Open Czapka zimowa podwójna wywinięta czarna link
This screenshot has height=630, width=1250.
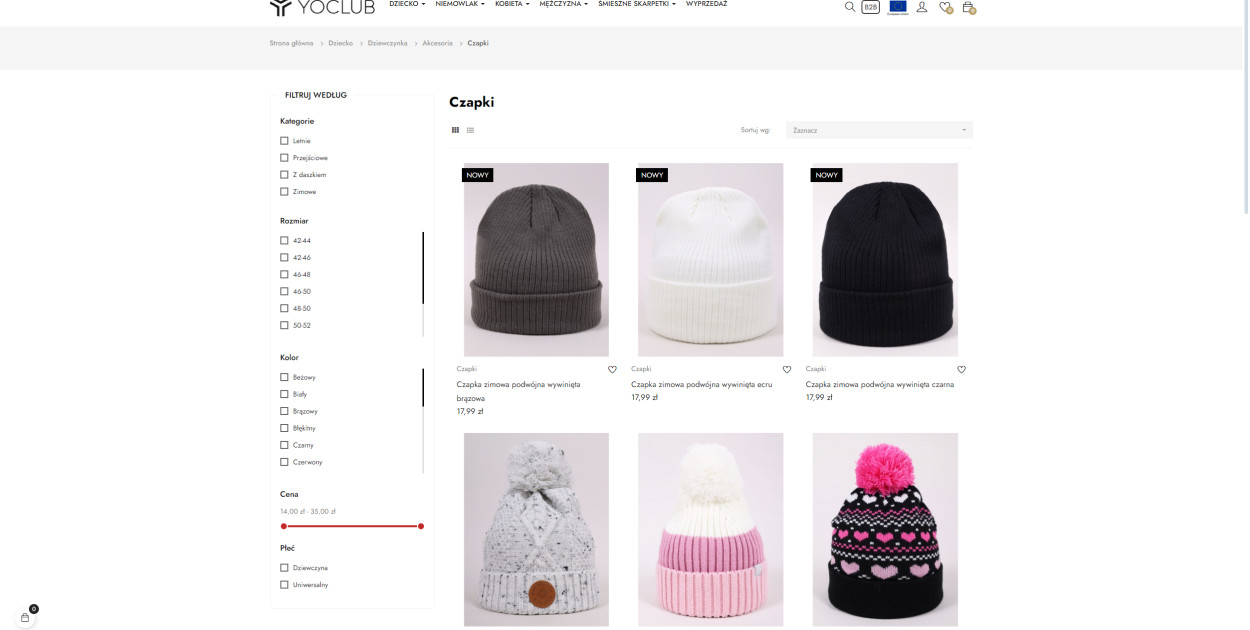click(880, 384)
